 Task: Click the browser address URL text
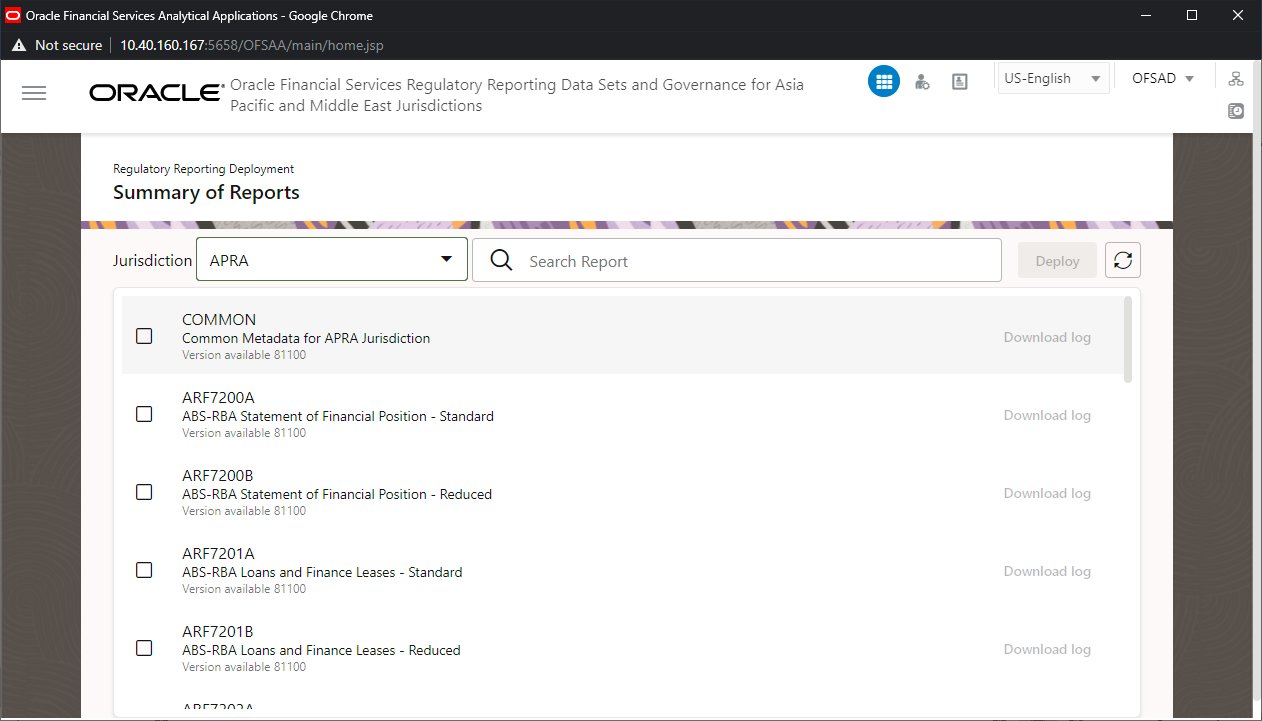(251, 45)
